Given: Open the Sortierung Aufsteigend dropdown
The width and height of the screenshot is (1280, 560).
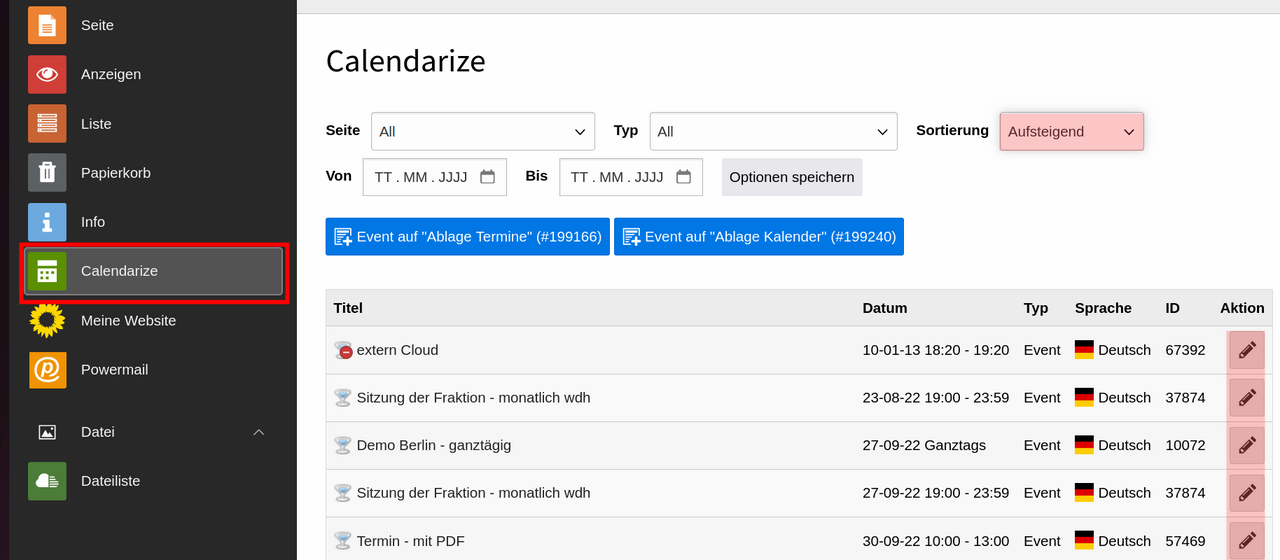Looking at the screenshot, I should tap(1071, 131).
